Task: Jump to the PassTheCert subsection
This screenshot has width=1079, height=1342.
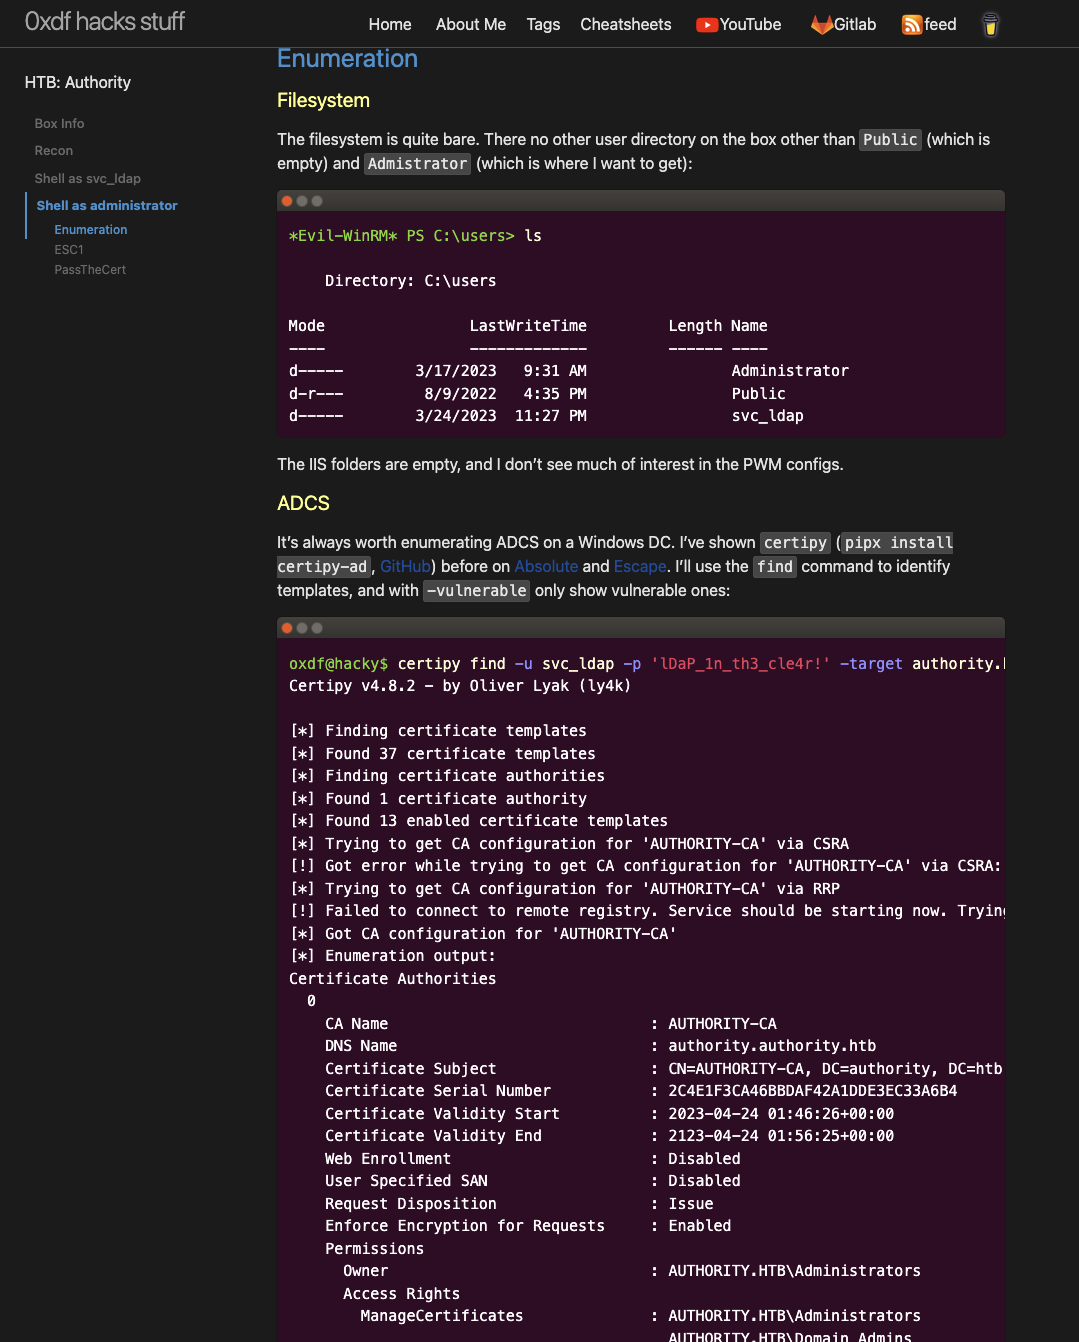Action: click(x=90, y=269)
